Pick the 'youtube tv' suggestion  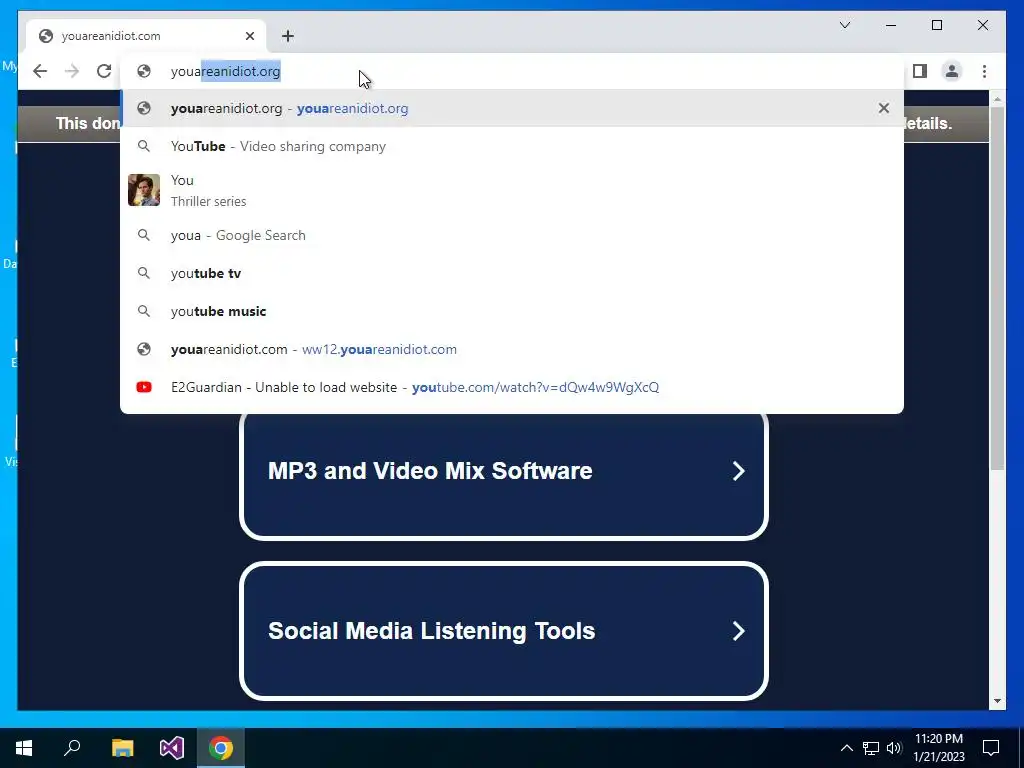point(512,273)
